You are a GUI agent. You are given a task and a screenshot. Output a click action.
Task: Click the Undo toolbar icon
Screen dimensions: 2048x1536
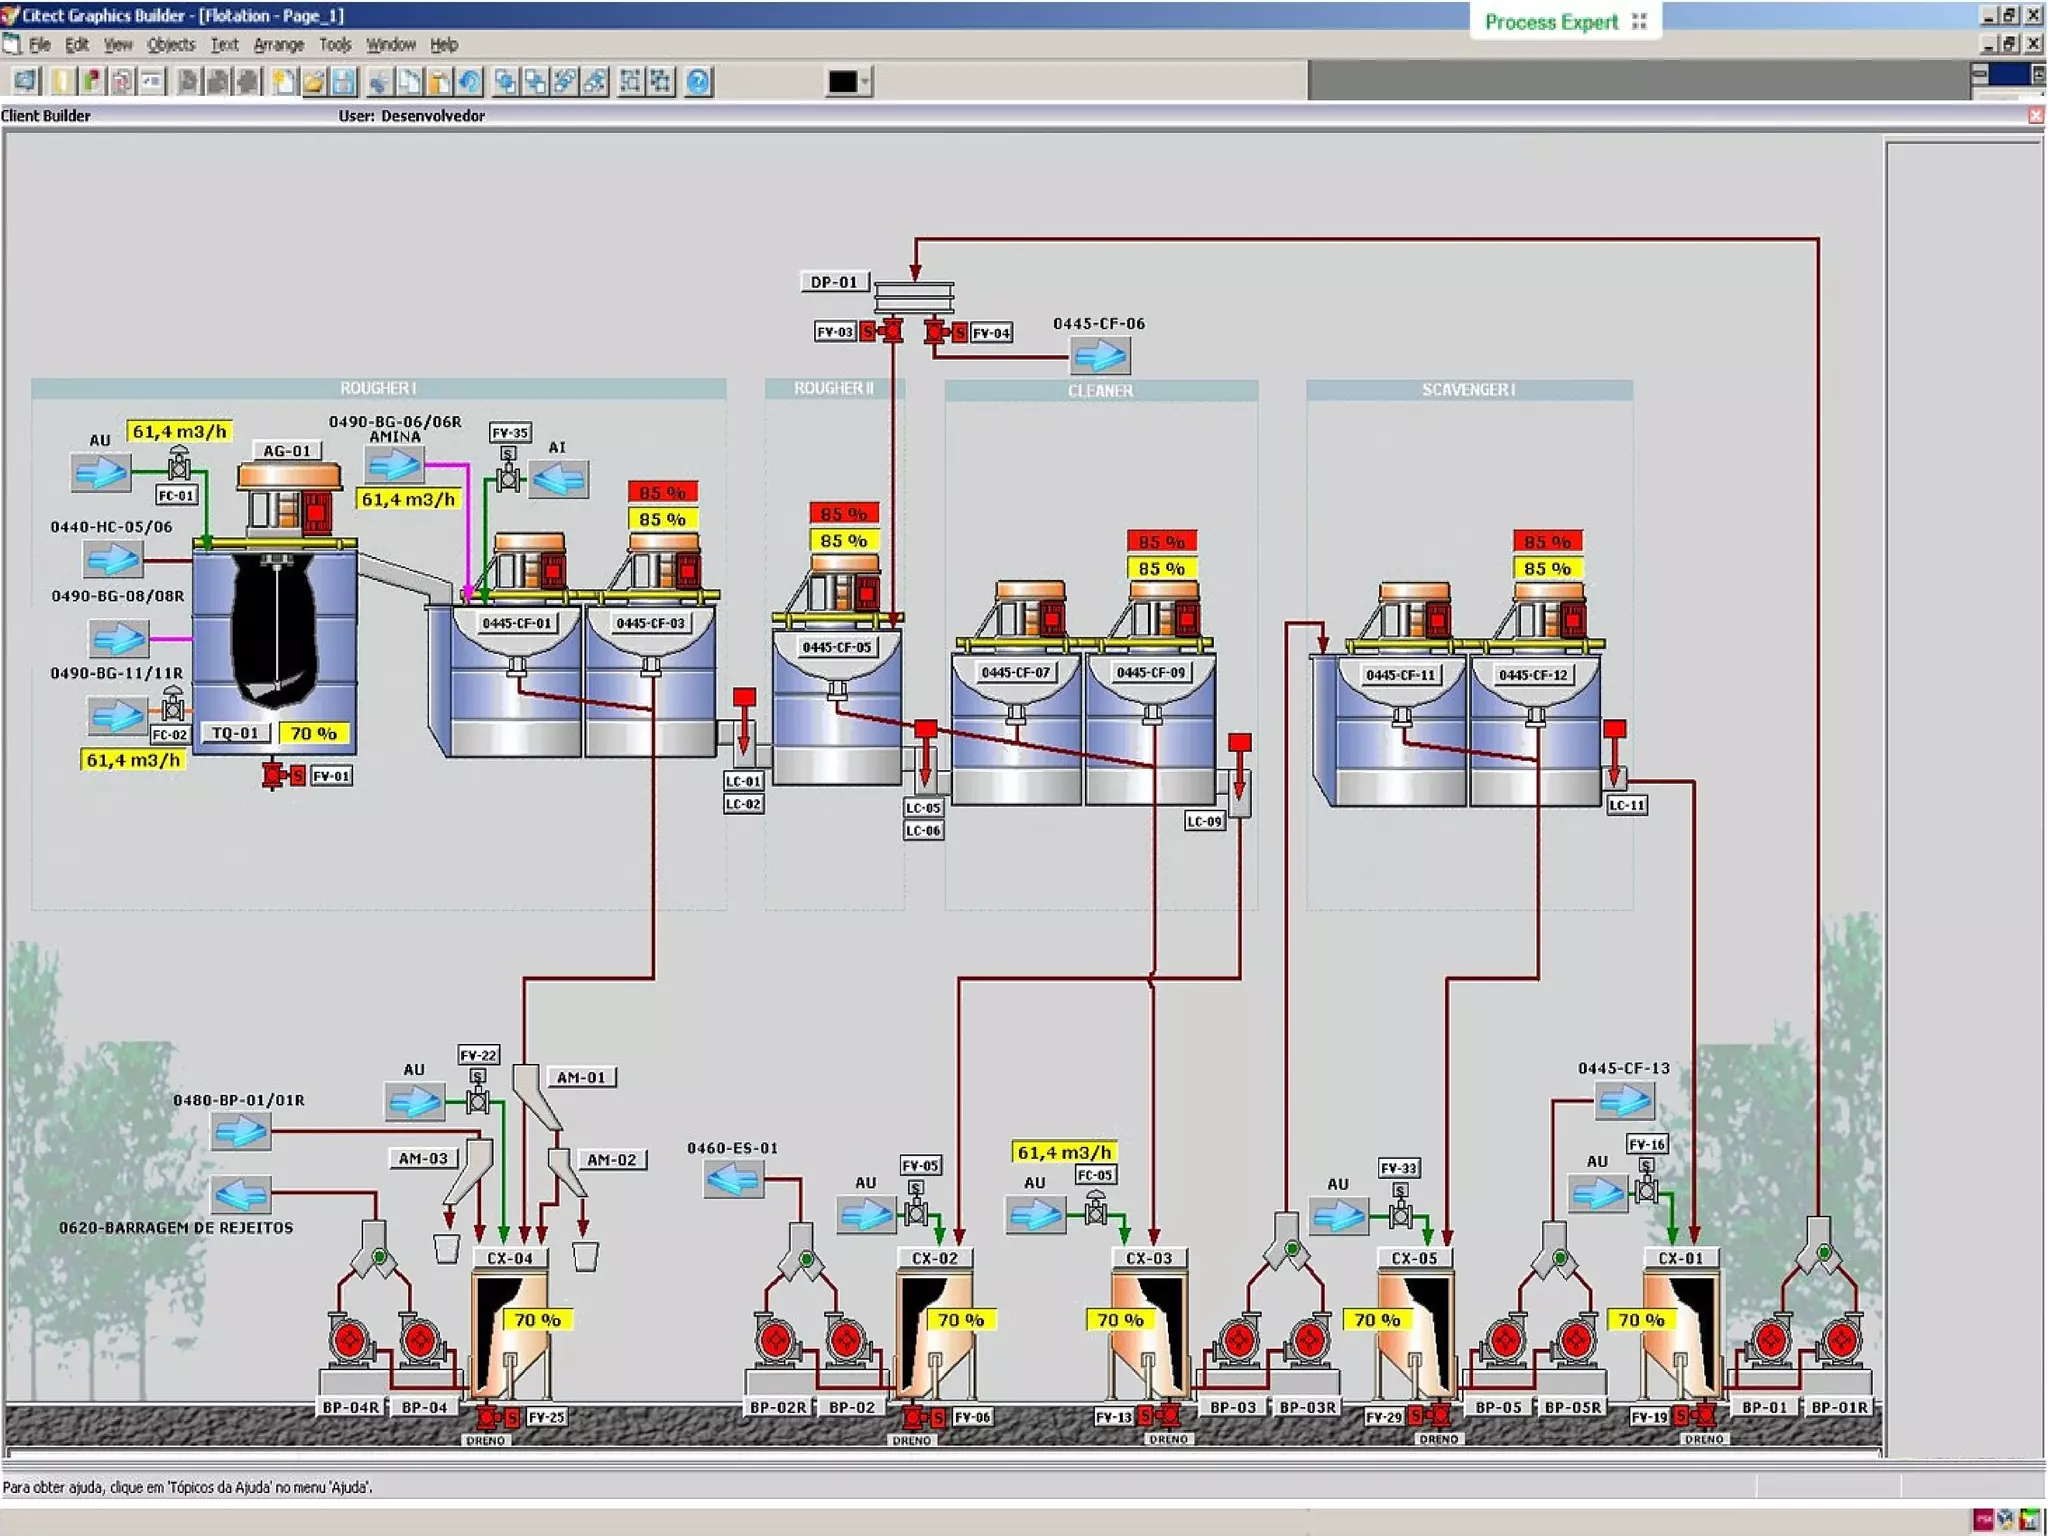coord(469,81)
